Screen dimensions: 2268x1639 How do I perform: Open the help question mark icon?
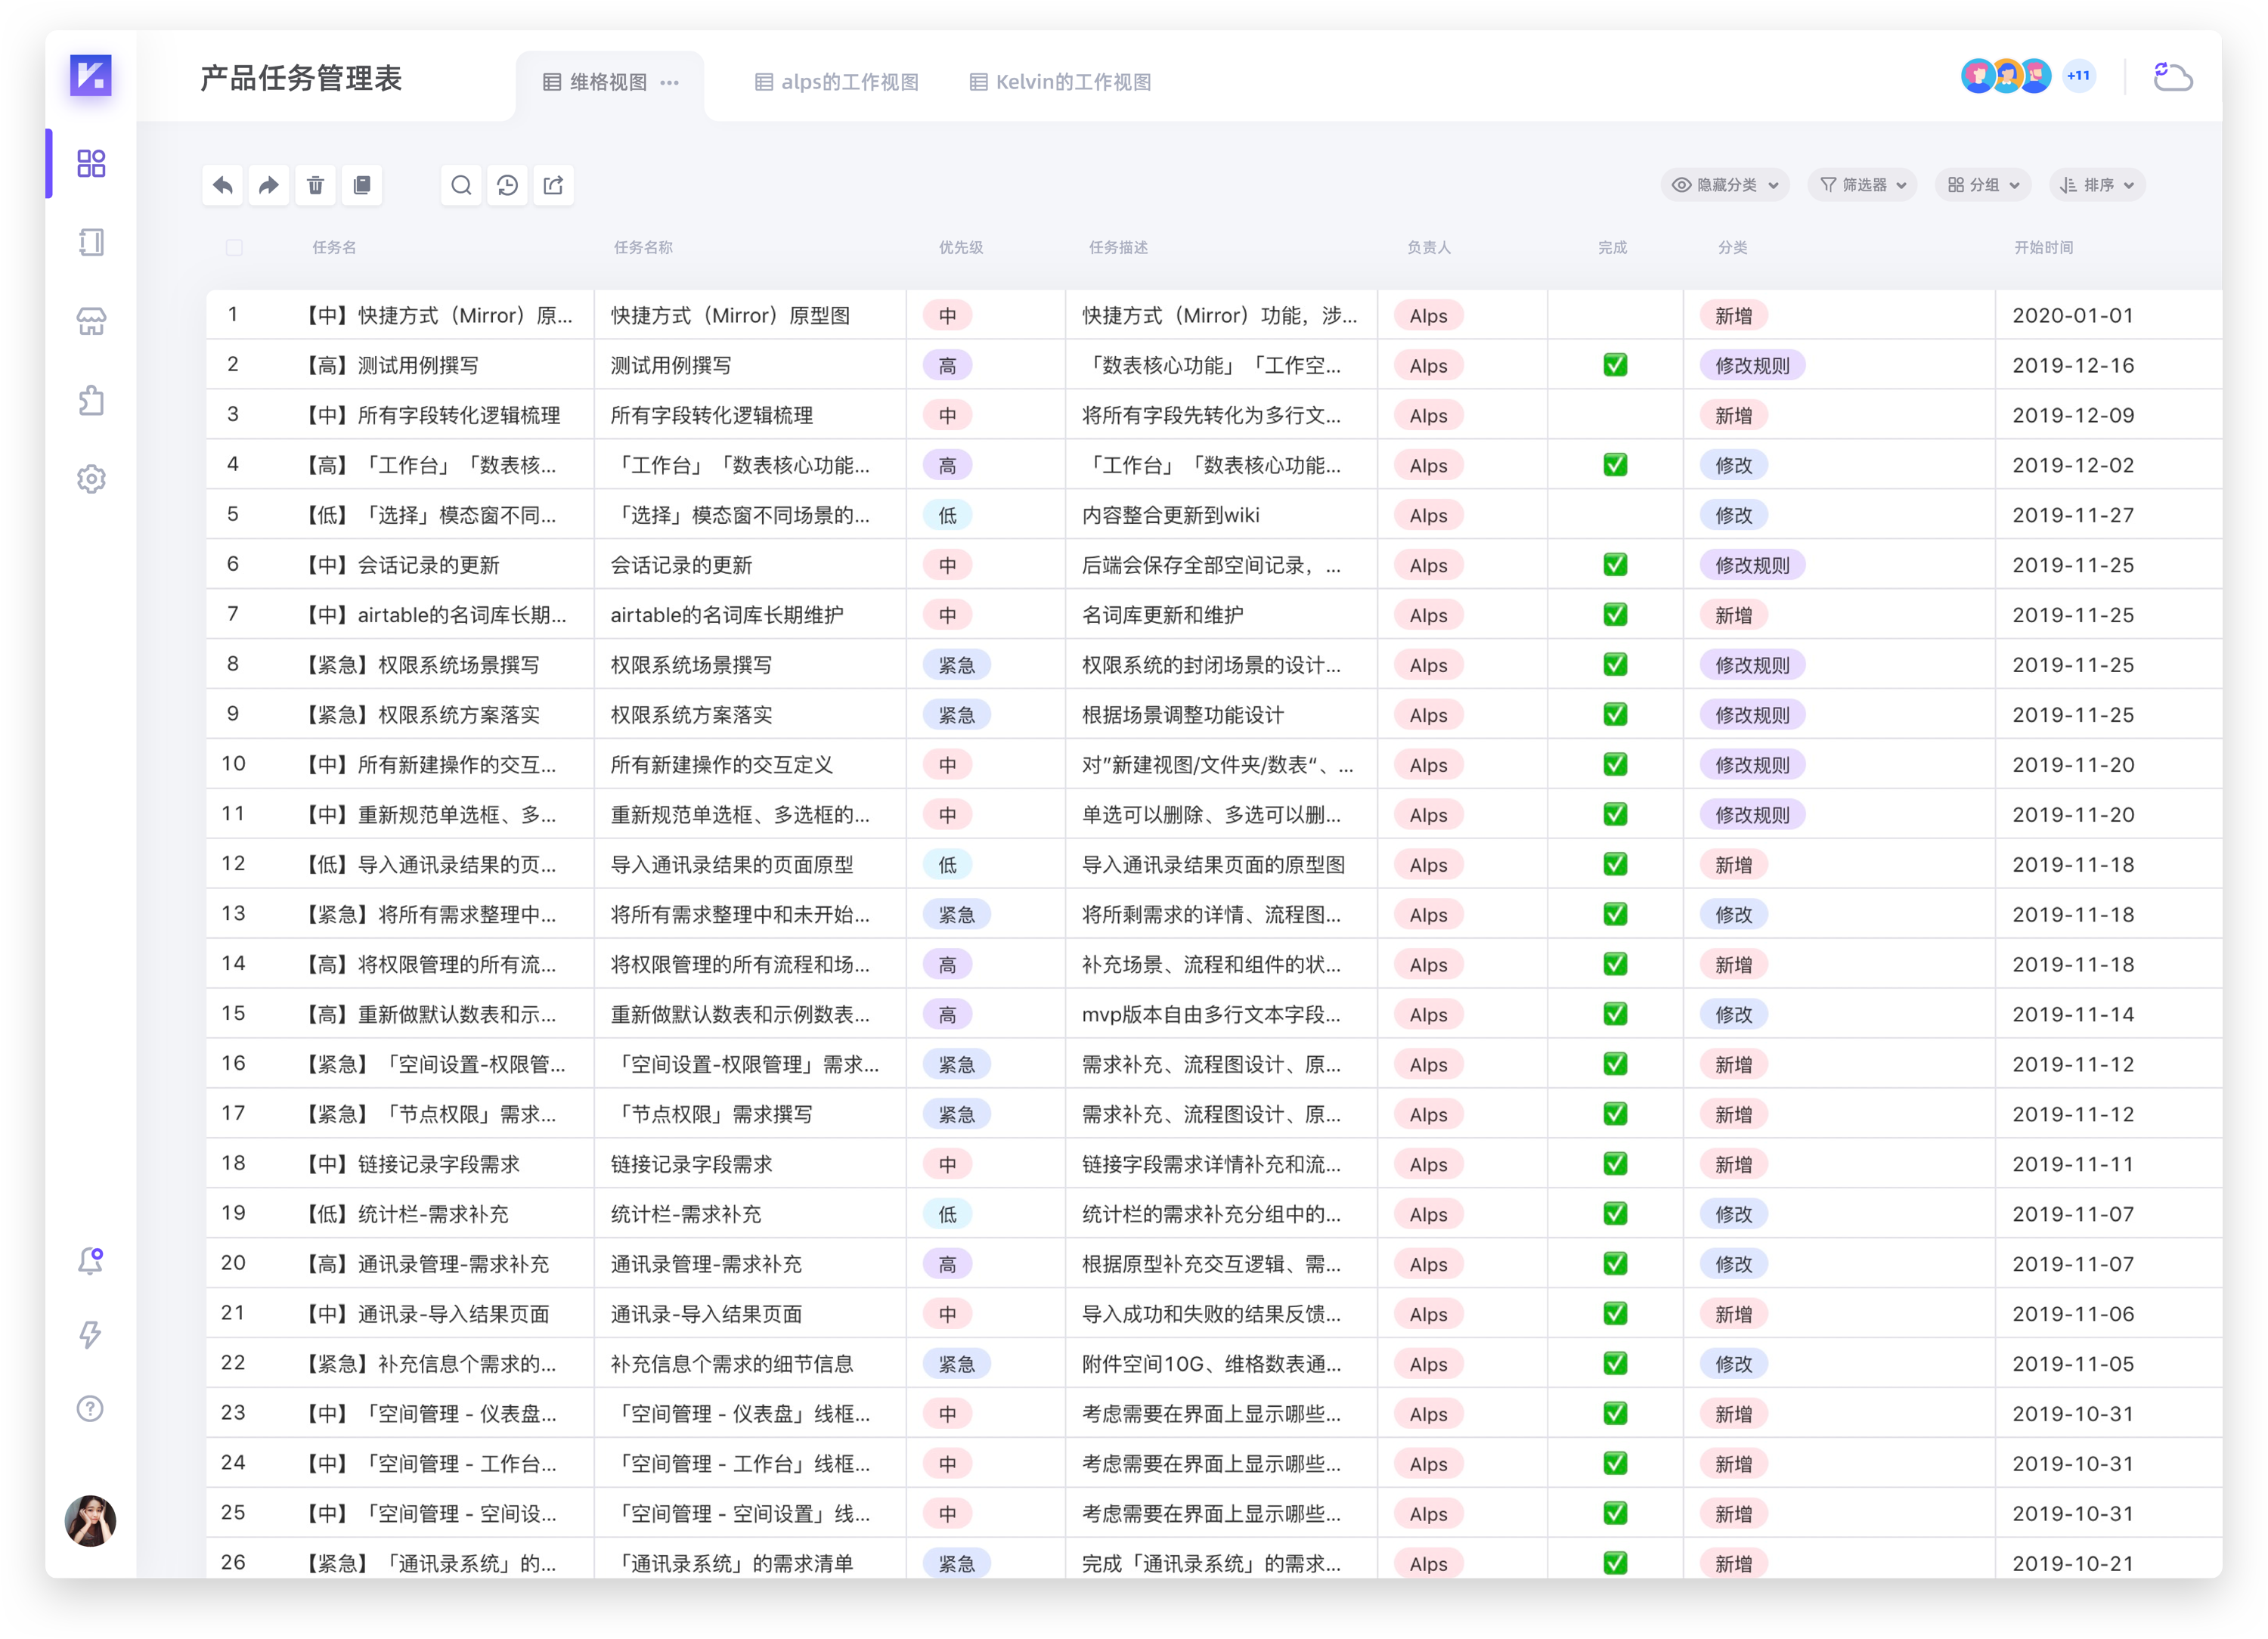coord(91,1409)
